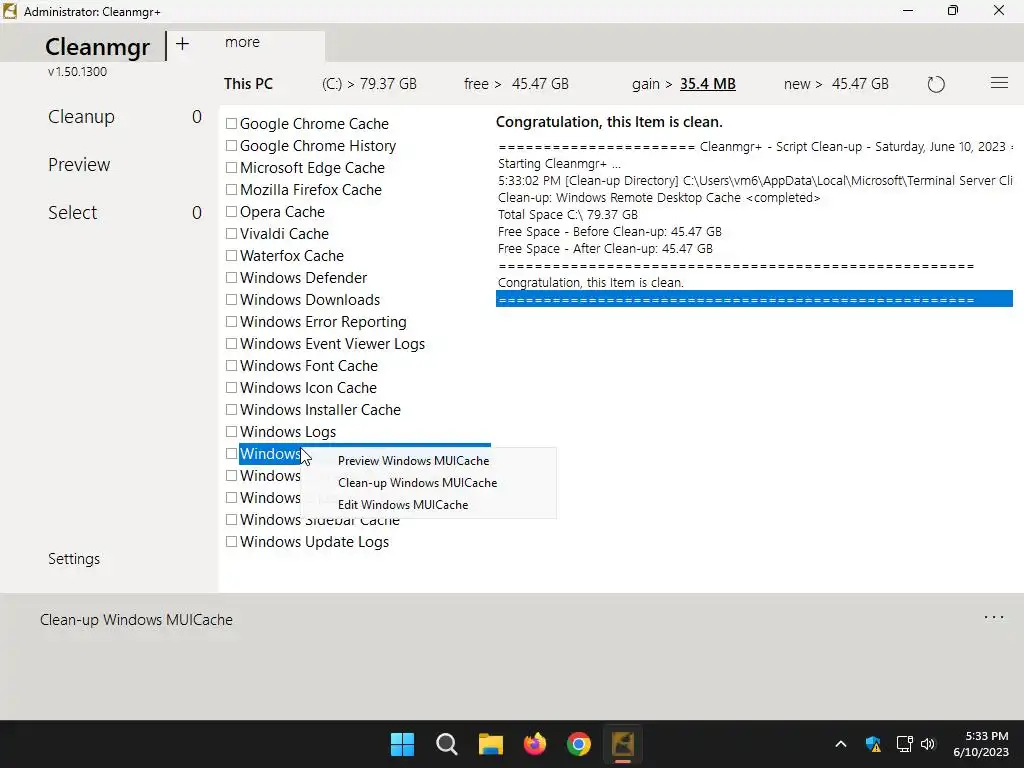Launch File Explorer from taskbar
1024x768 pixels.
(490, 744)
